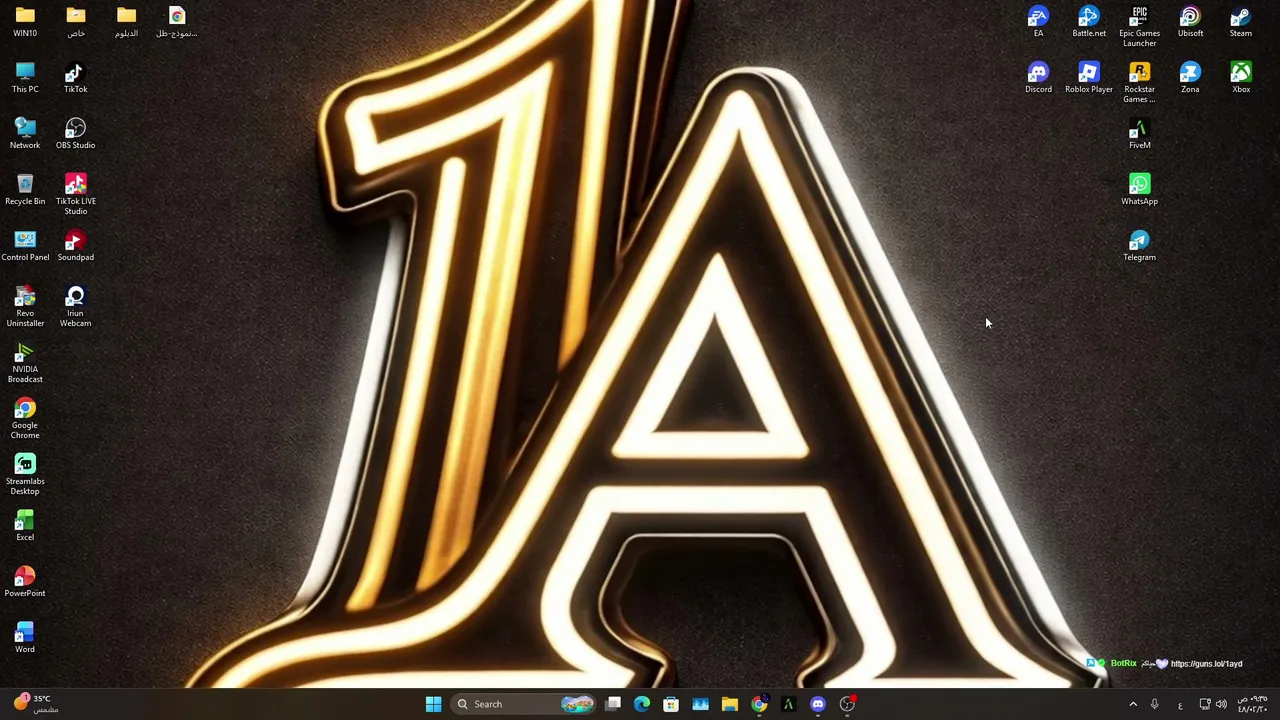Switch the input language indicator
The height and width of the screenshot is (720, 1280).
(1180, 704)
